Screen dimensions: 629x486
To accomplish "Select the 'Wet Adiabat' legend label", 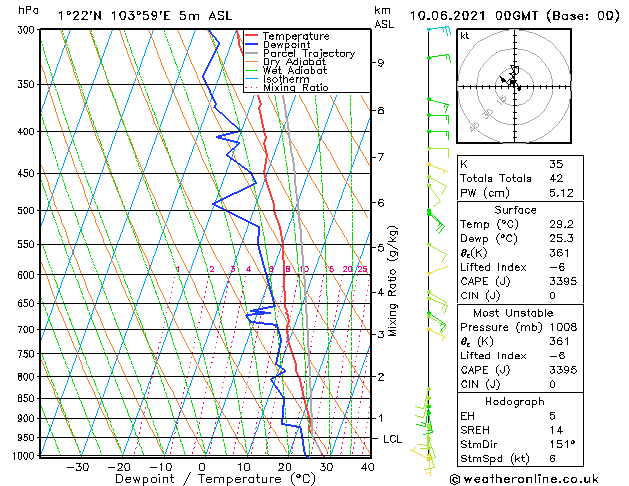I will coord(295,71).
